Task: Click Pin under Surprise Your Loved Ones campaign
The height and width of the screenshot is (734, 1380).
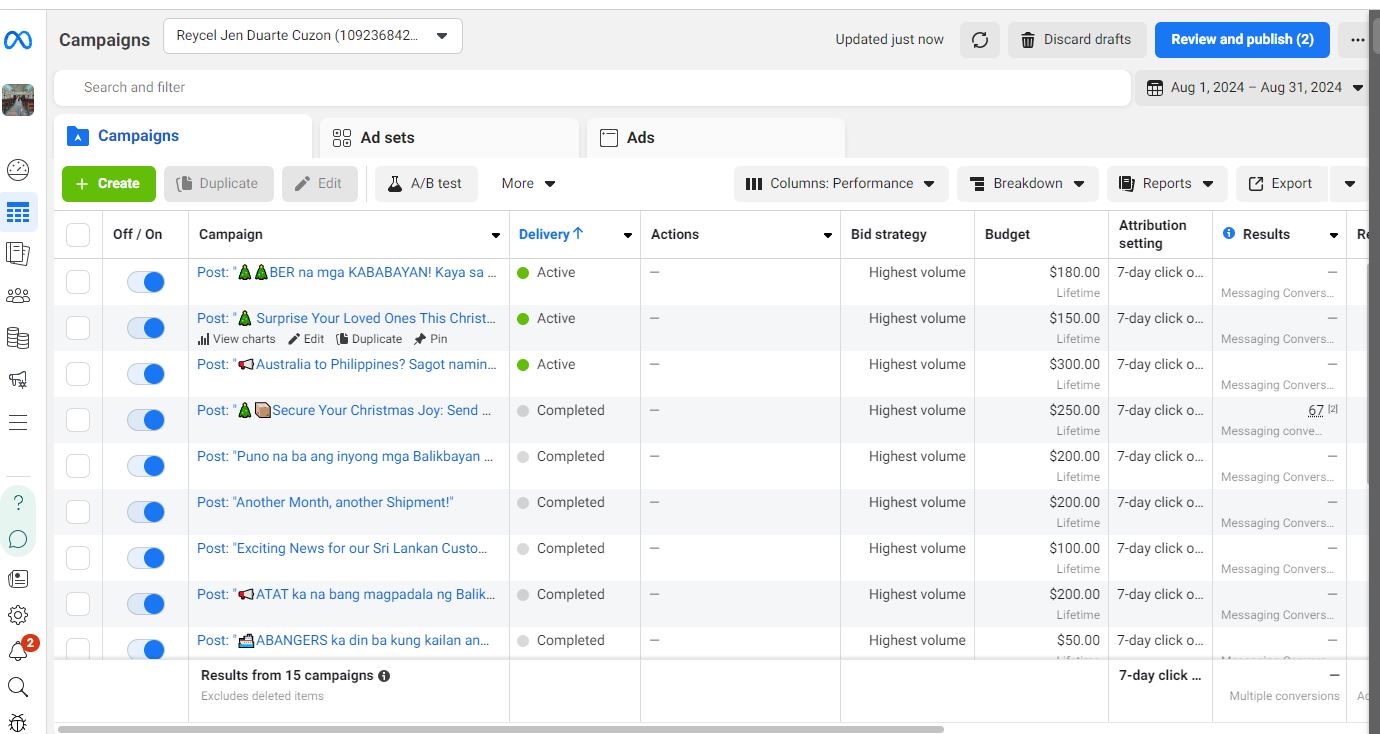Action: [431, 339]
